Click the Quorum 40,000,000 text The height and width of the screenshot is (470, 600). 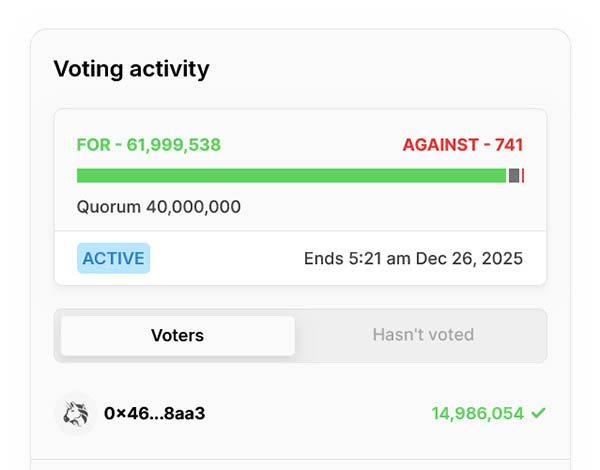(x=159, y=208)
